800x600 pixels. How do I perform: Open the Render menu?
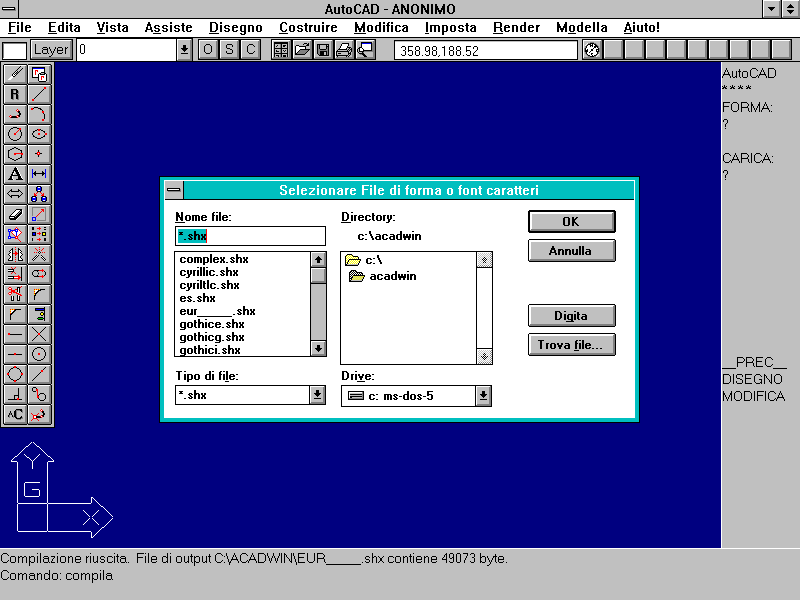[x=516, y=28]
